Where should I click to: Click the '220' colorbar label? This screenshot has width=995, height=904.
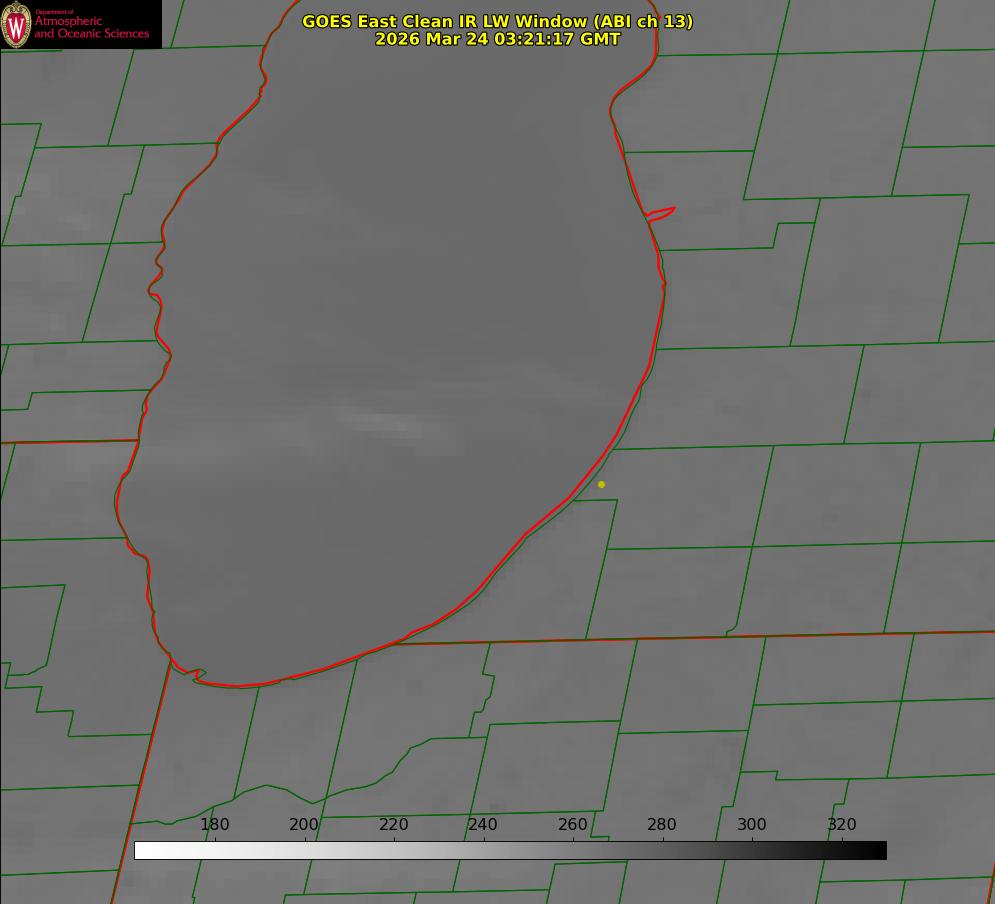pyautogui.click(x=393, y=824)
